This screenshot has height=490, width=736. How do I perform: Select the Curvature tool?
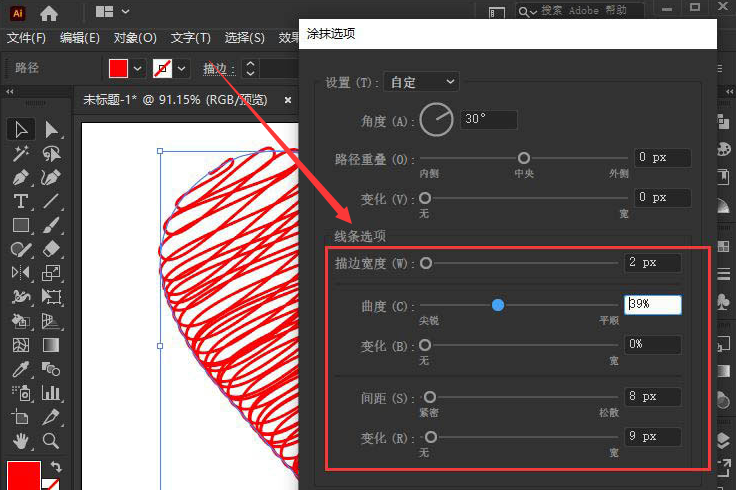coord(51,177)
